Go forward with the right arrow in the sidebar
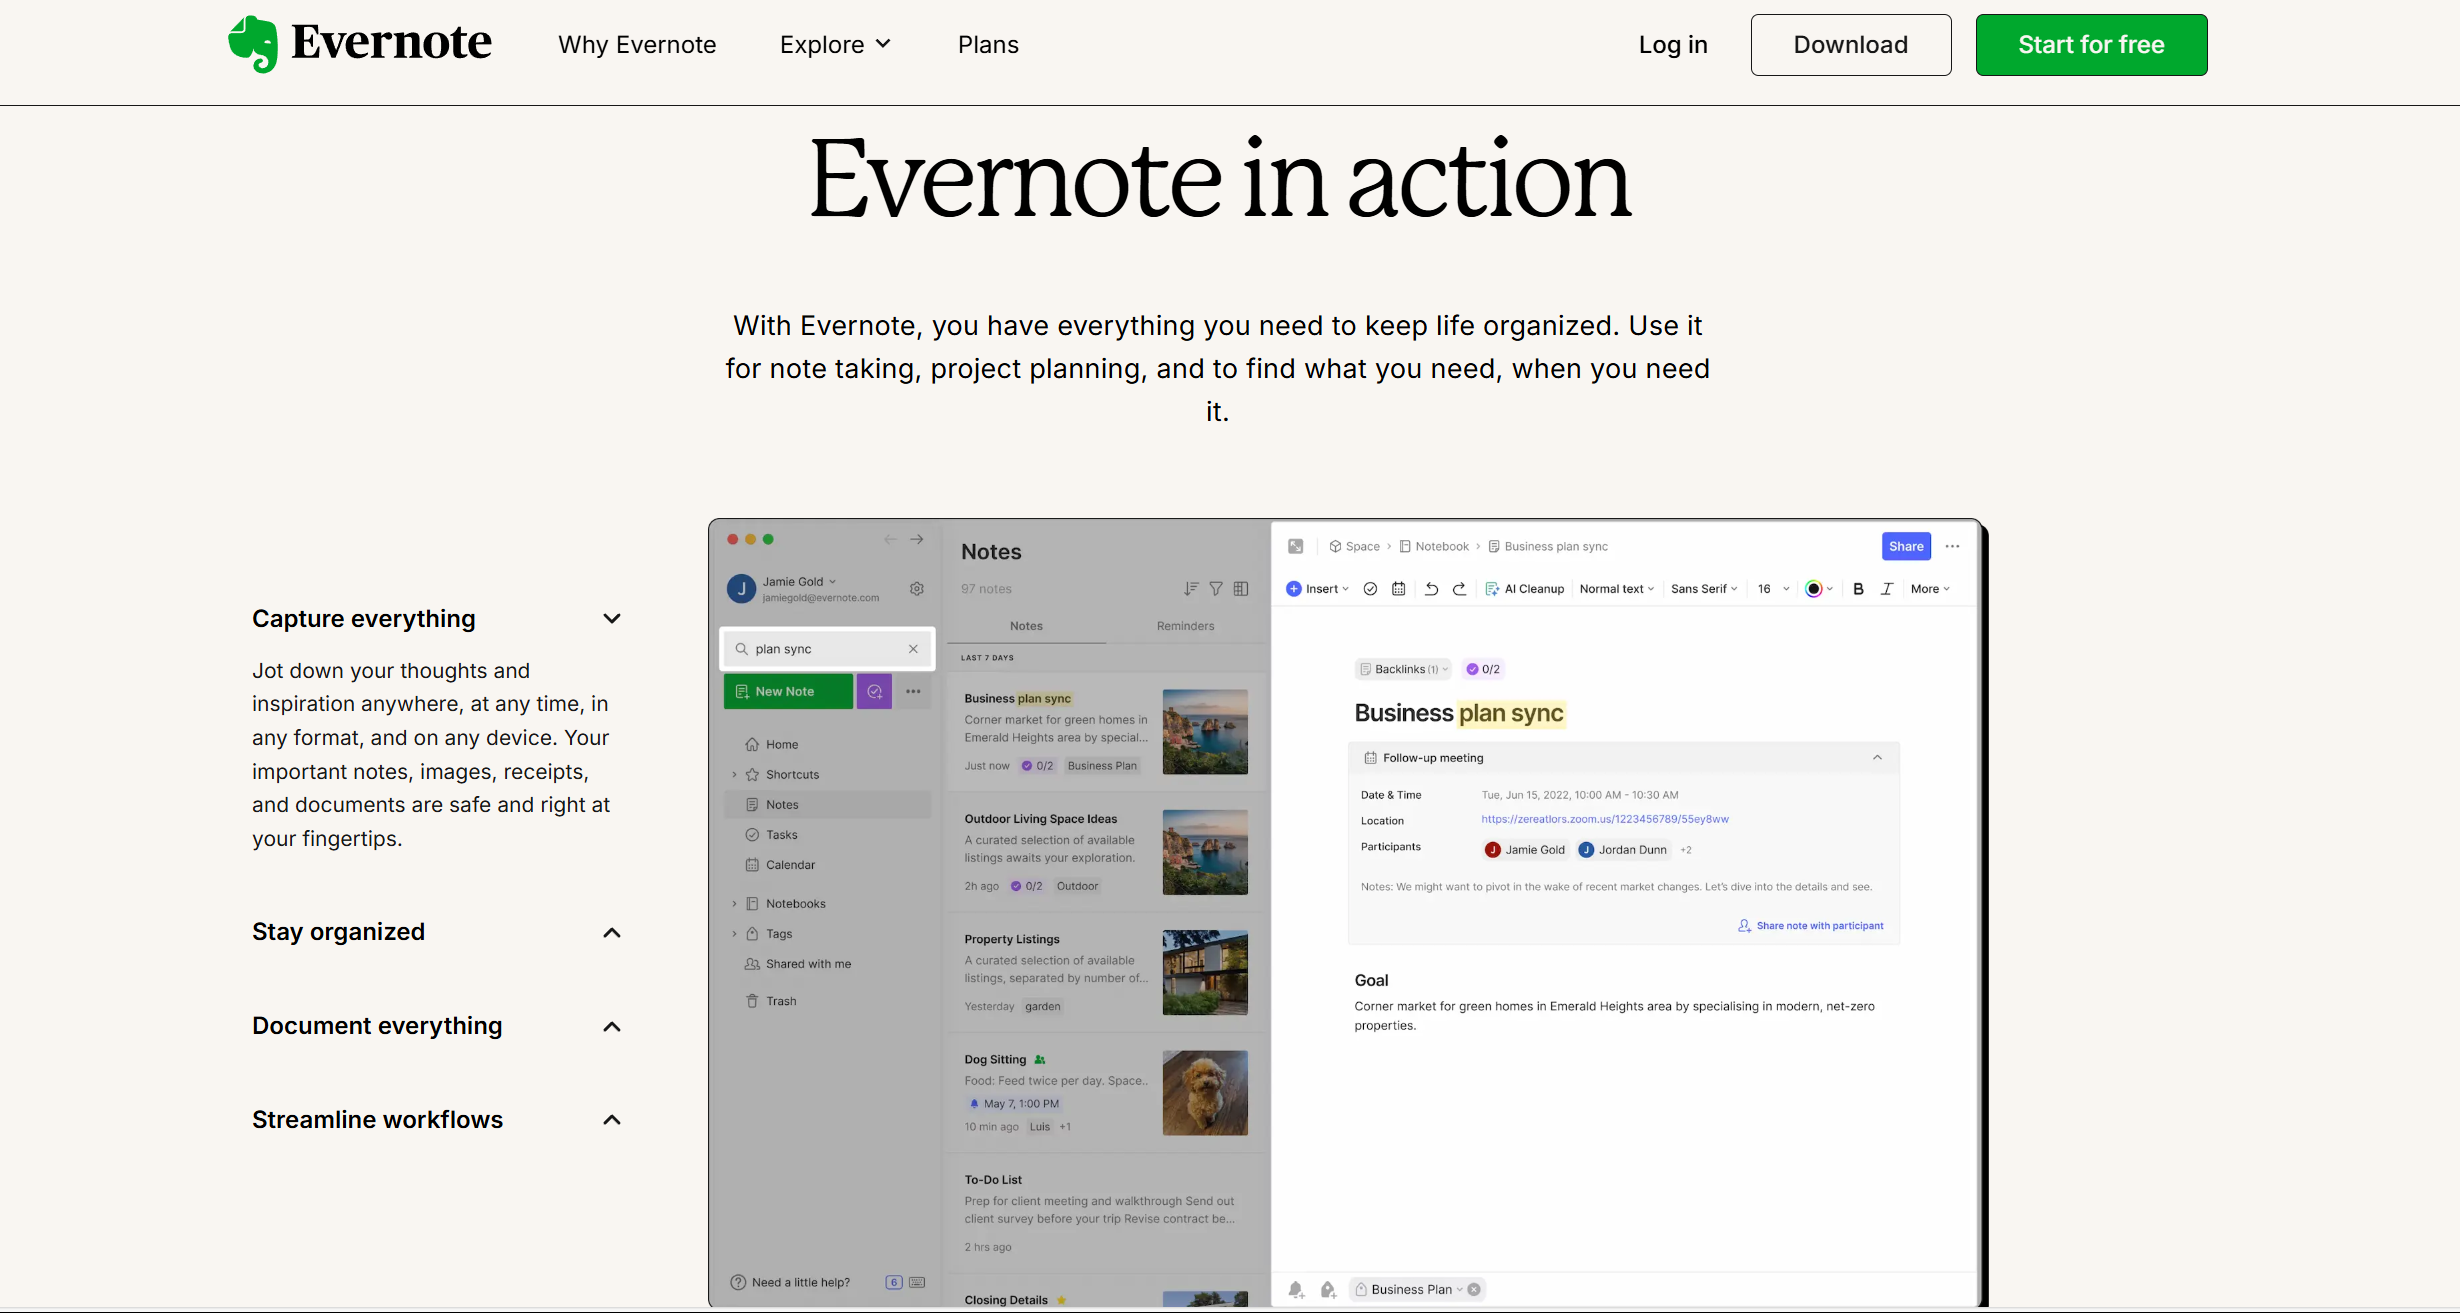 (x=917, y=539)
